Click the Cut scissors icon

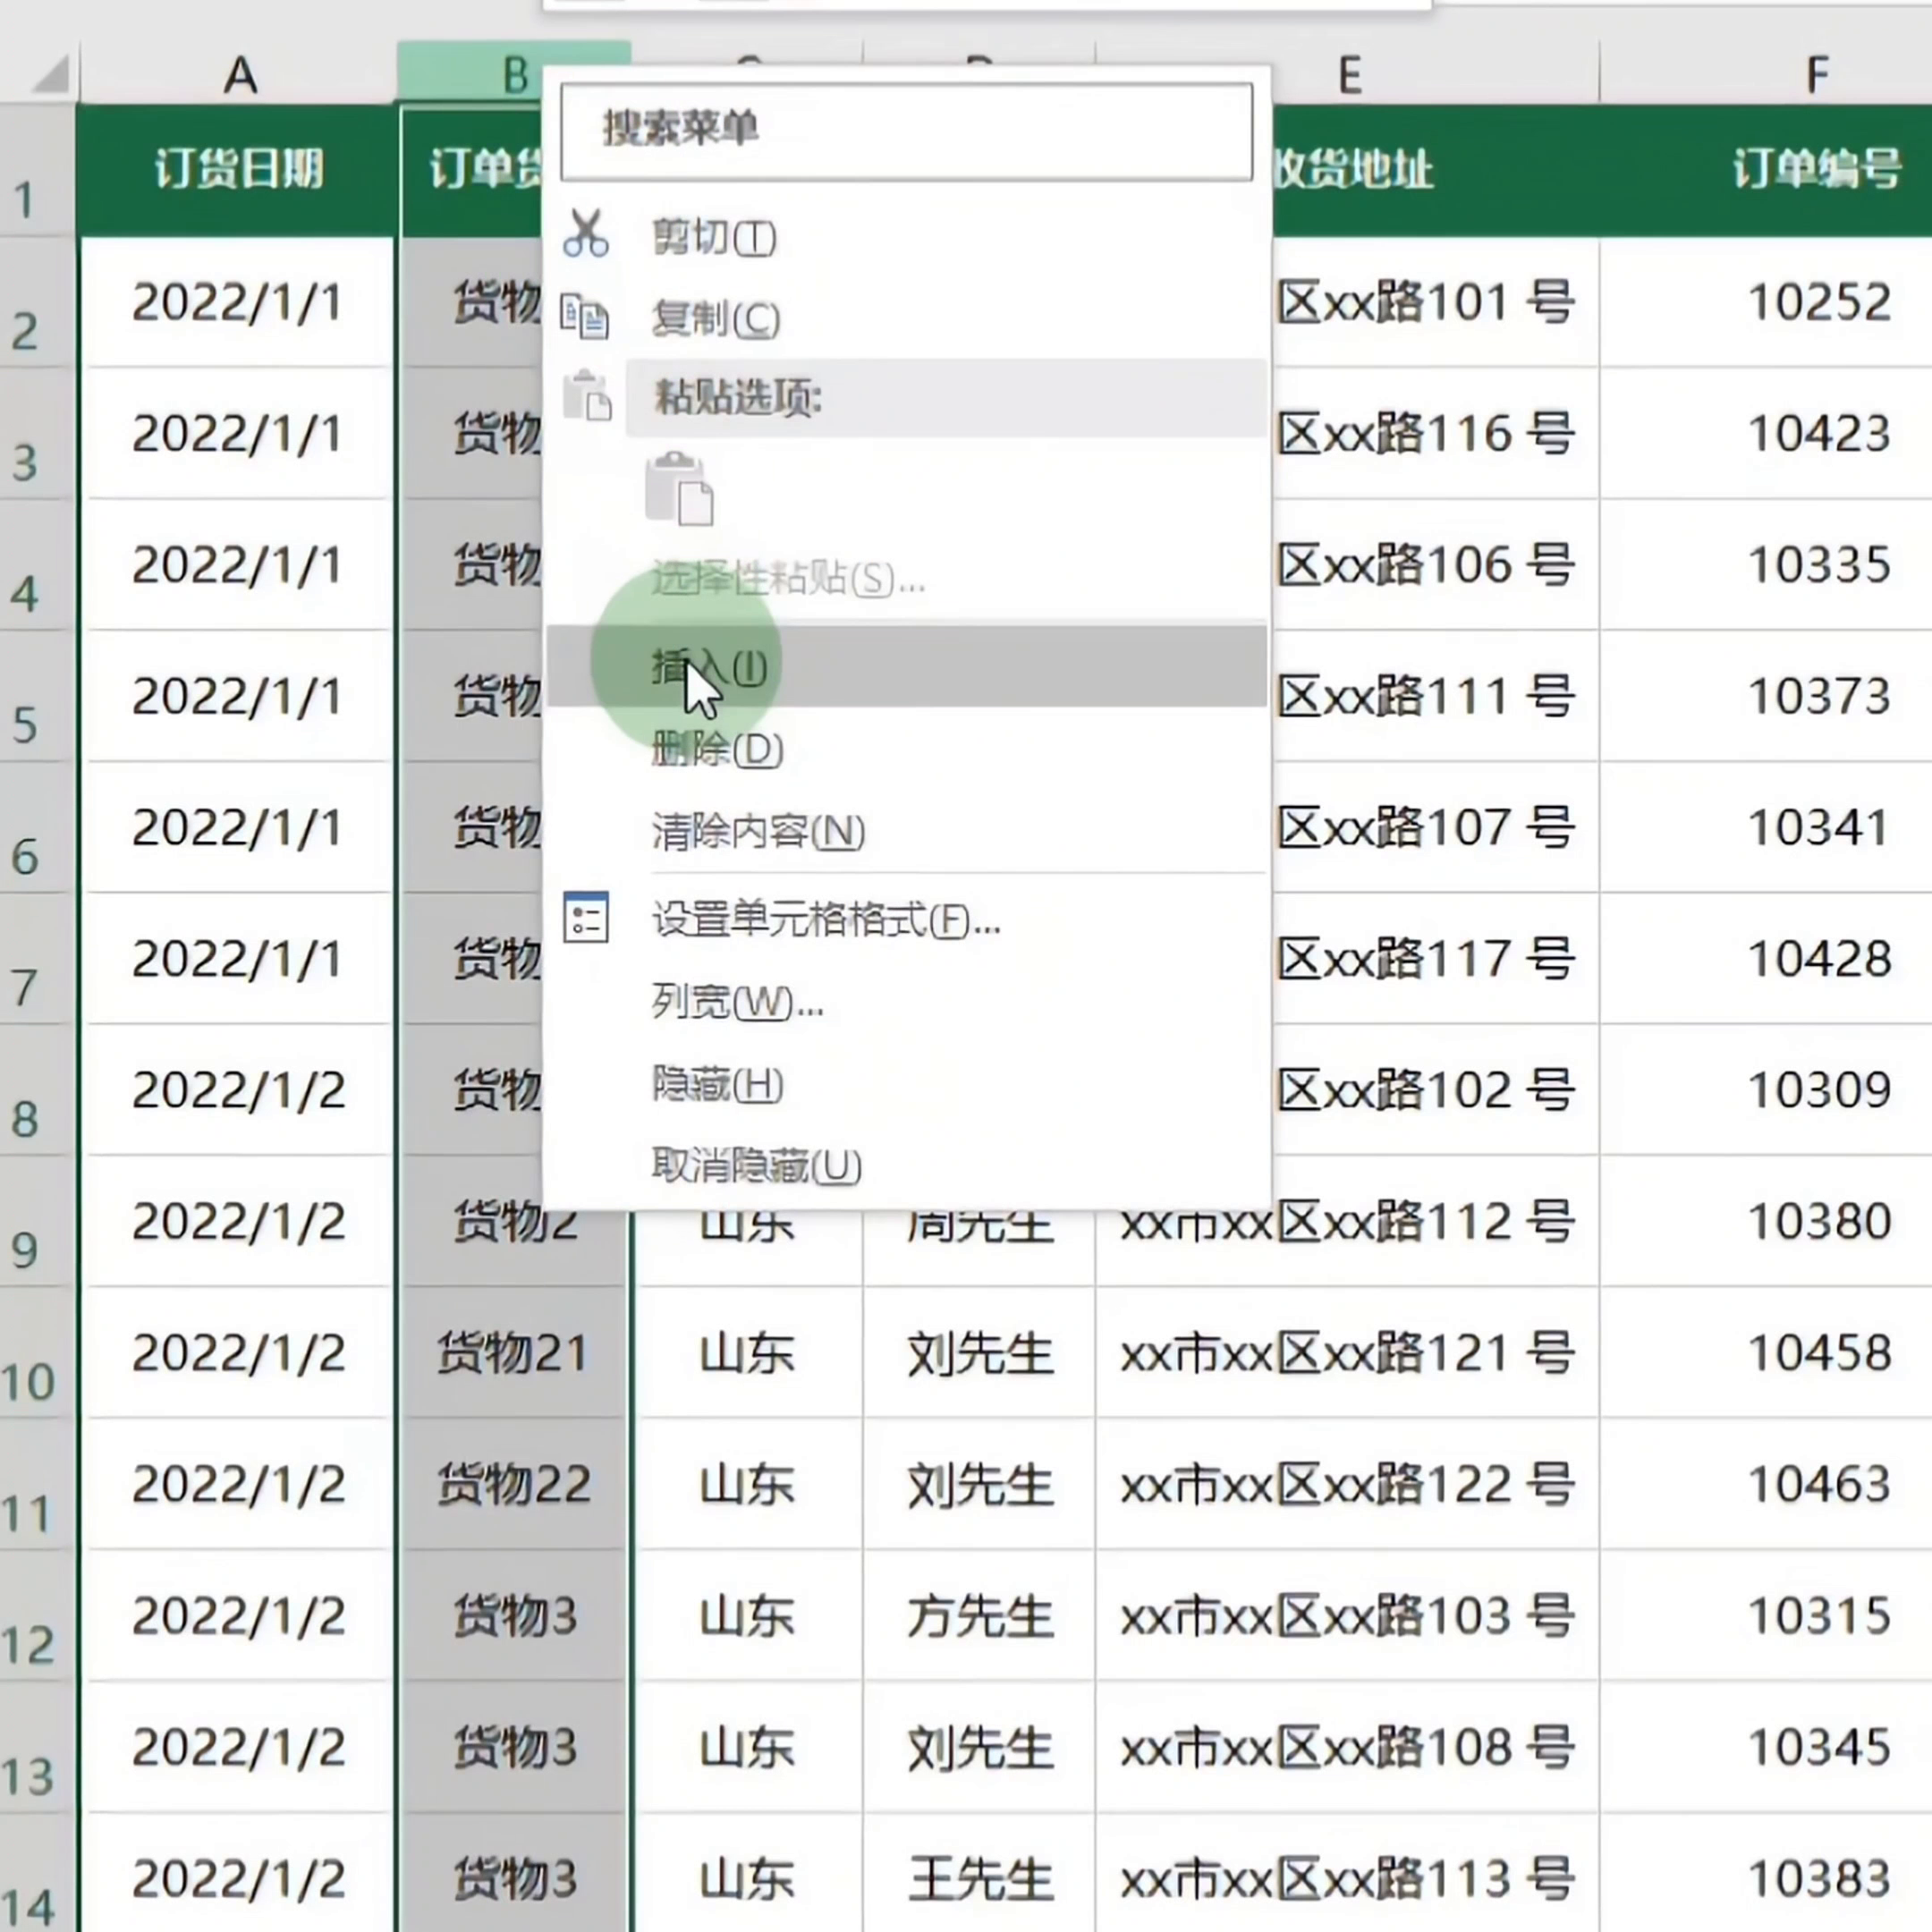pyautogui.click(x=587, y=237)
